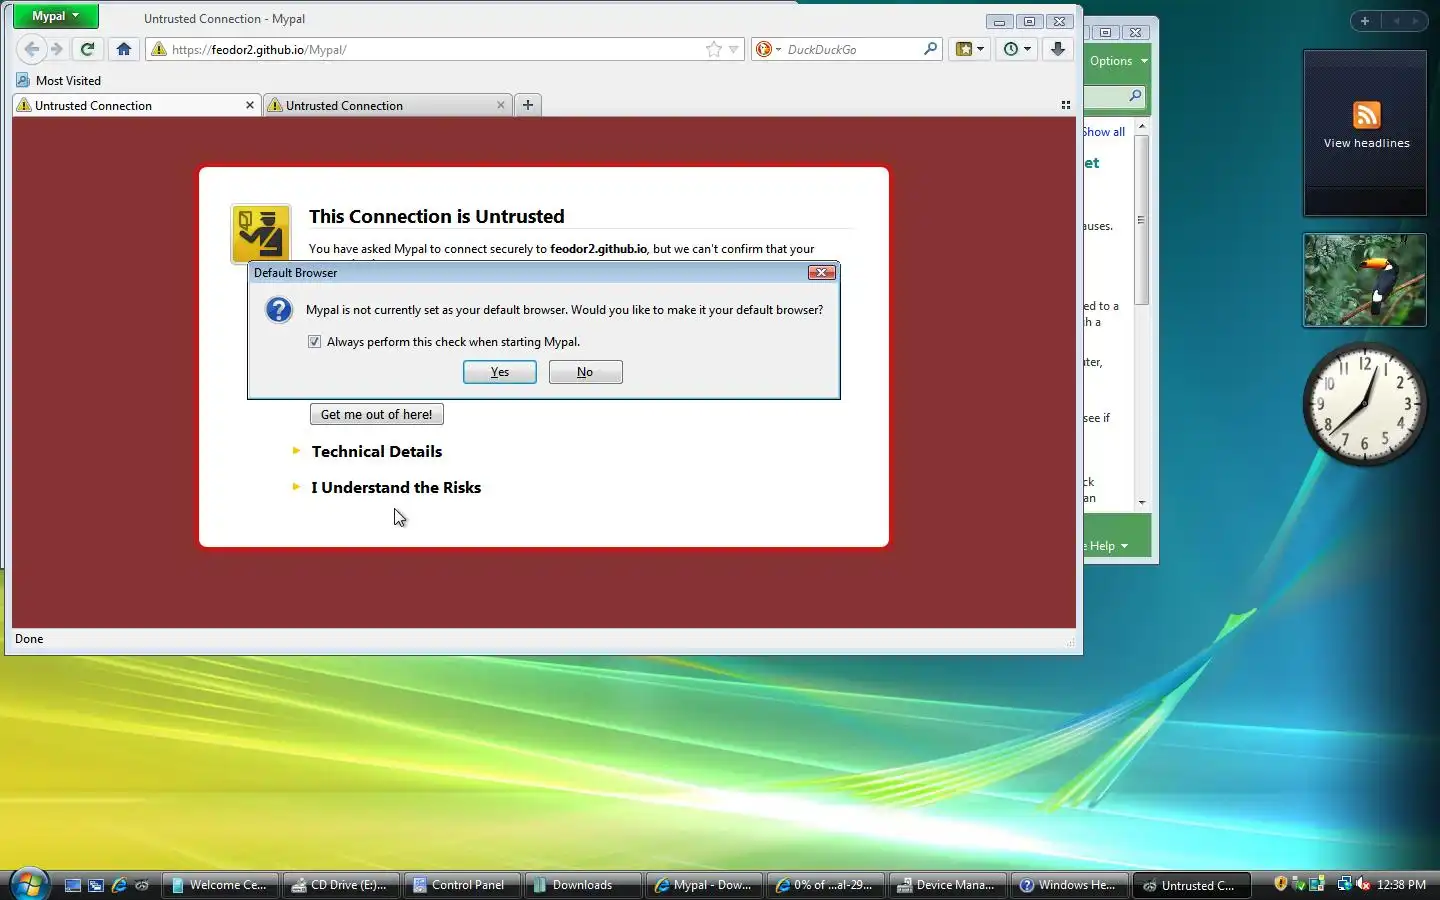Go forward with the forward arrow
Image resolution: width=1440 pixels, height=900 pixels.
click(57, 49)
